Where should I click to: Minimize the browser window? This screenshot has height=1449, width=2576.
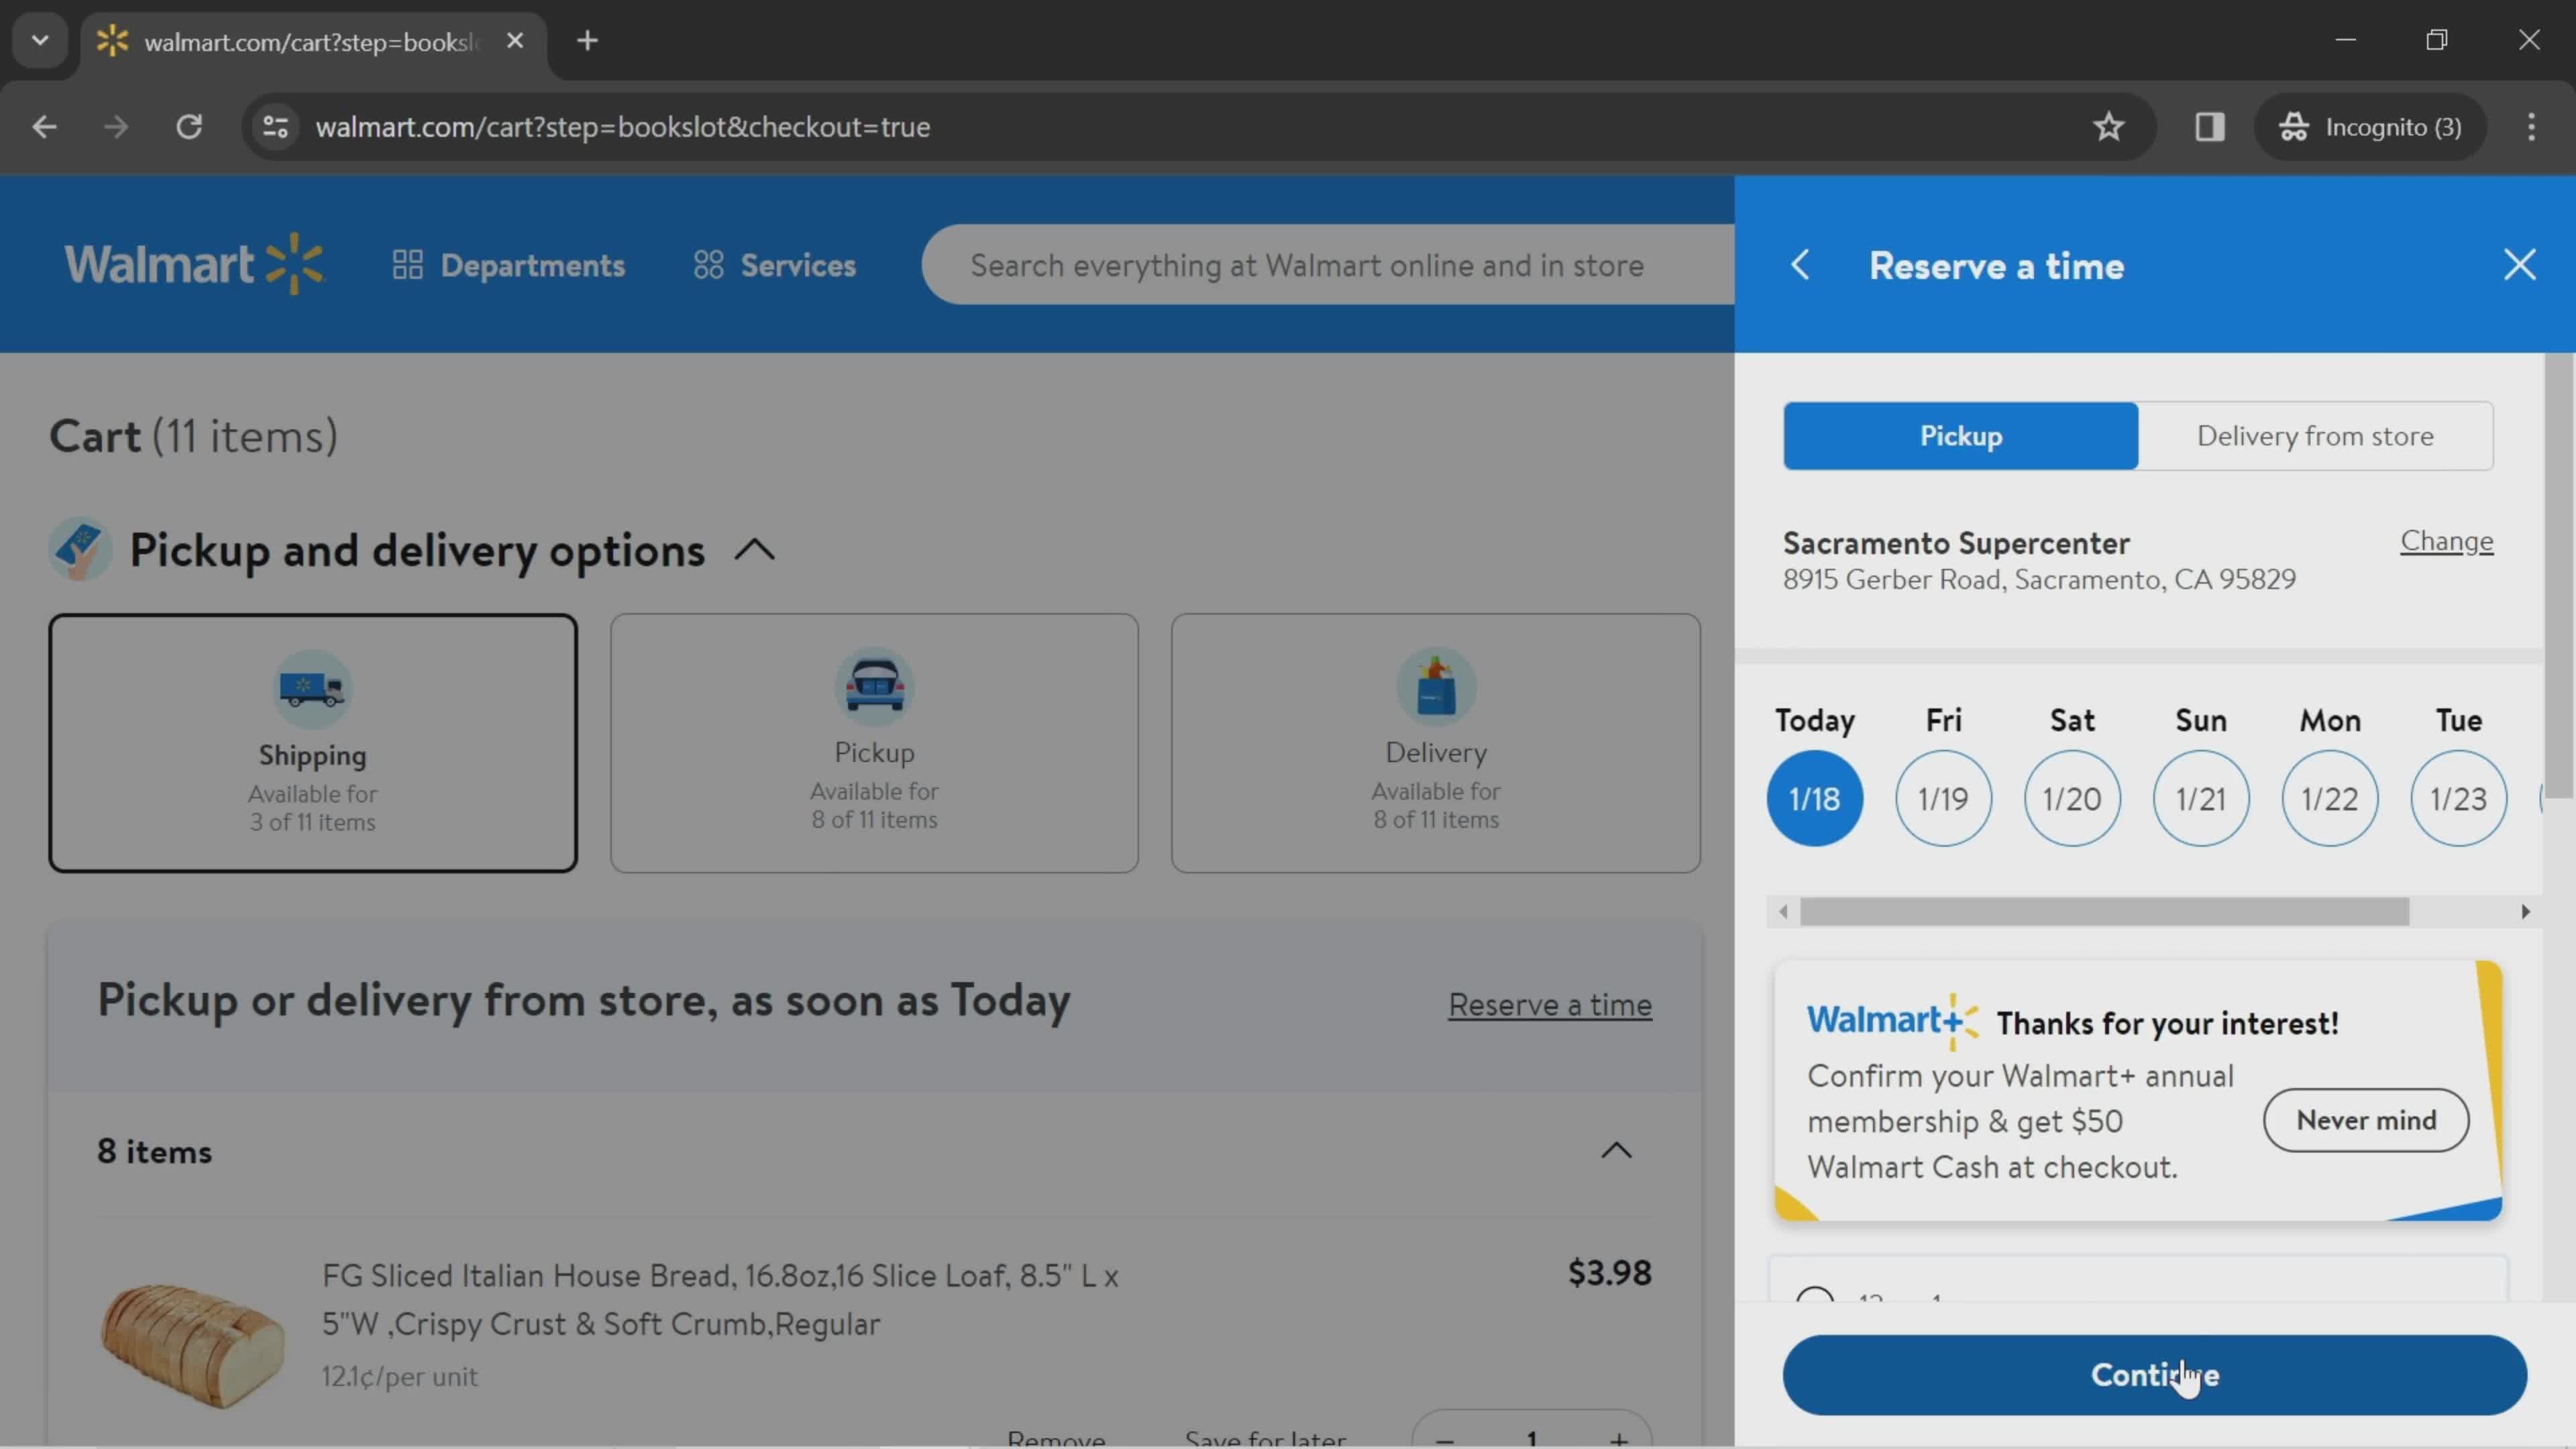(2346, 40)
